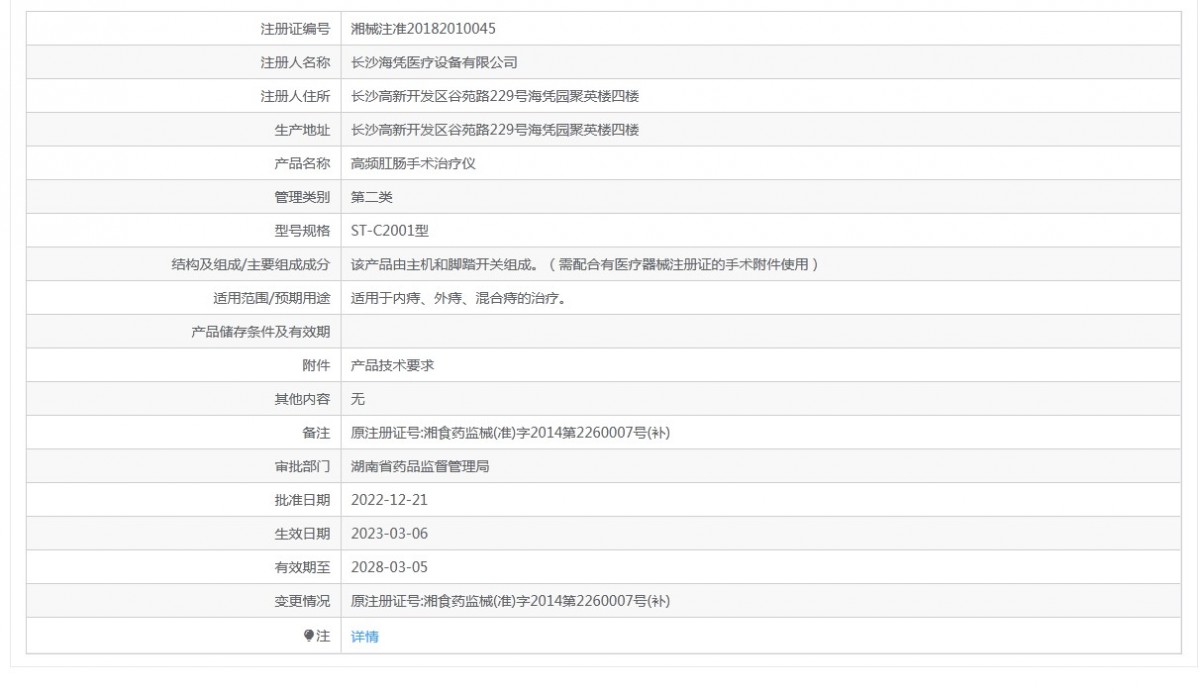
Task: Select the 型号规格 label
Action: coord(302,231)
